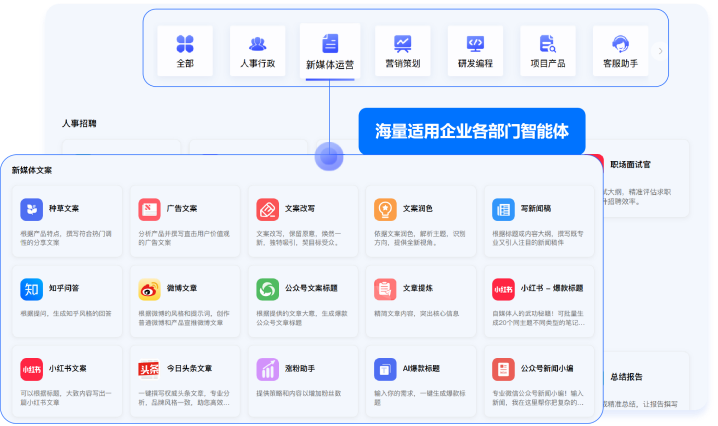This screenshot has width=718, height=426.
Task: Click the right chevron to show more categories
Action: pos(660,51)
